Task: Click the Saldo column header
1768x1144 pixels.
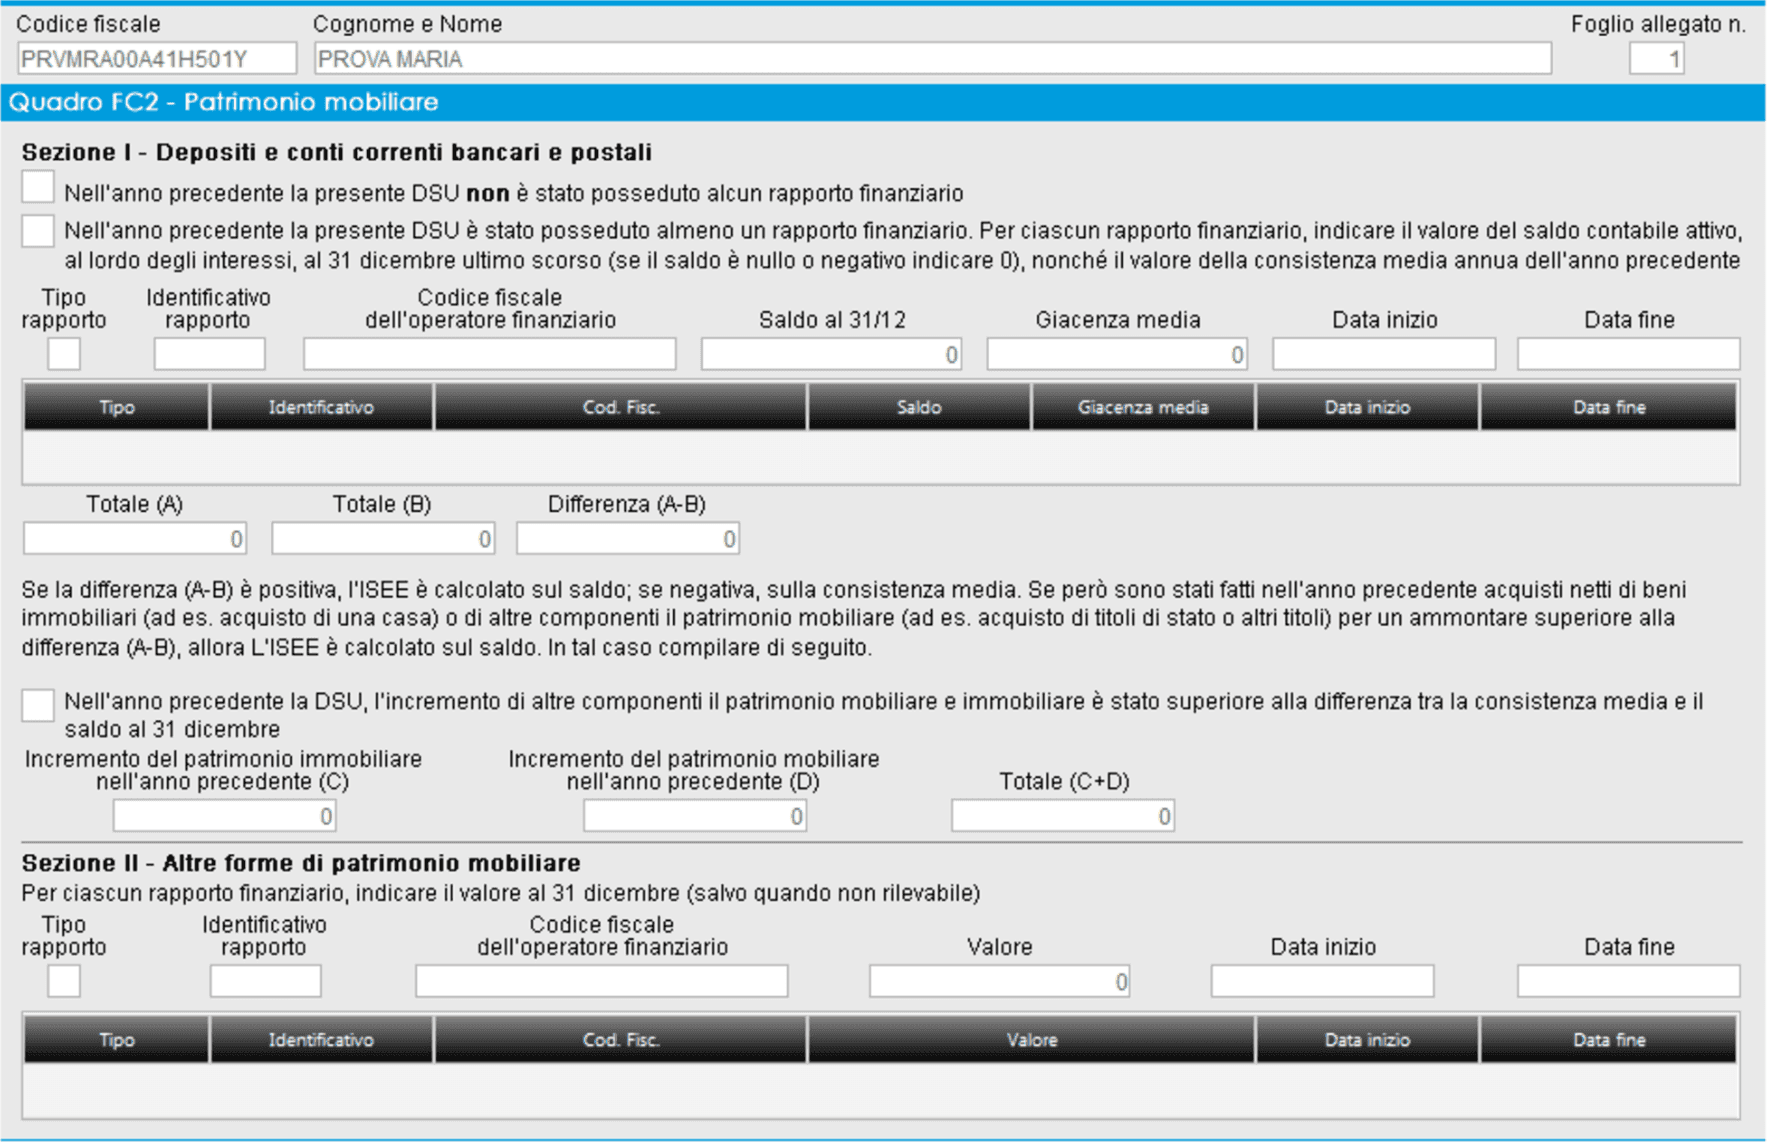Action: pos(919,407)
